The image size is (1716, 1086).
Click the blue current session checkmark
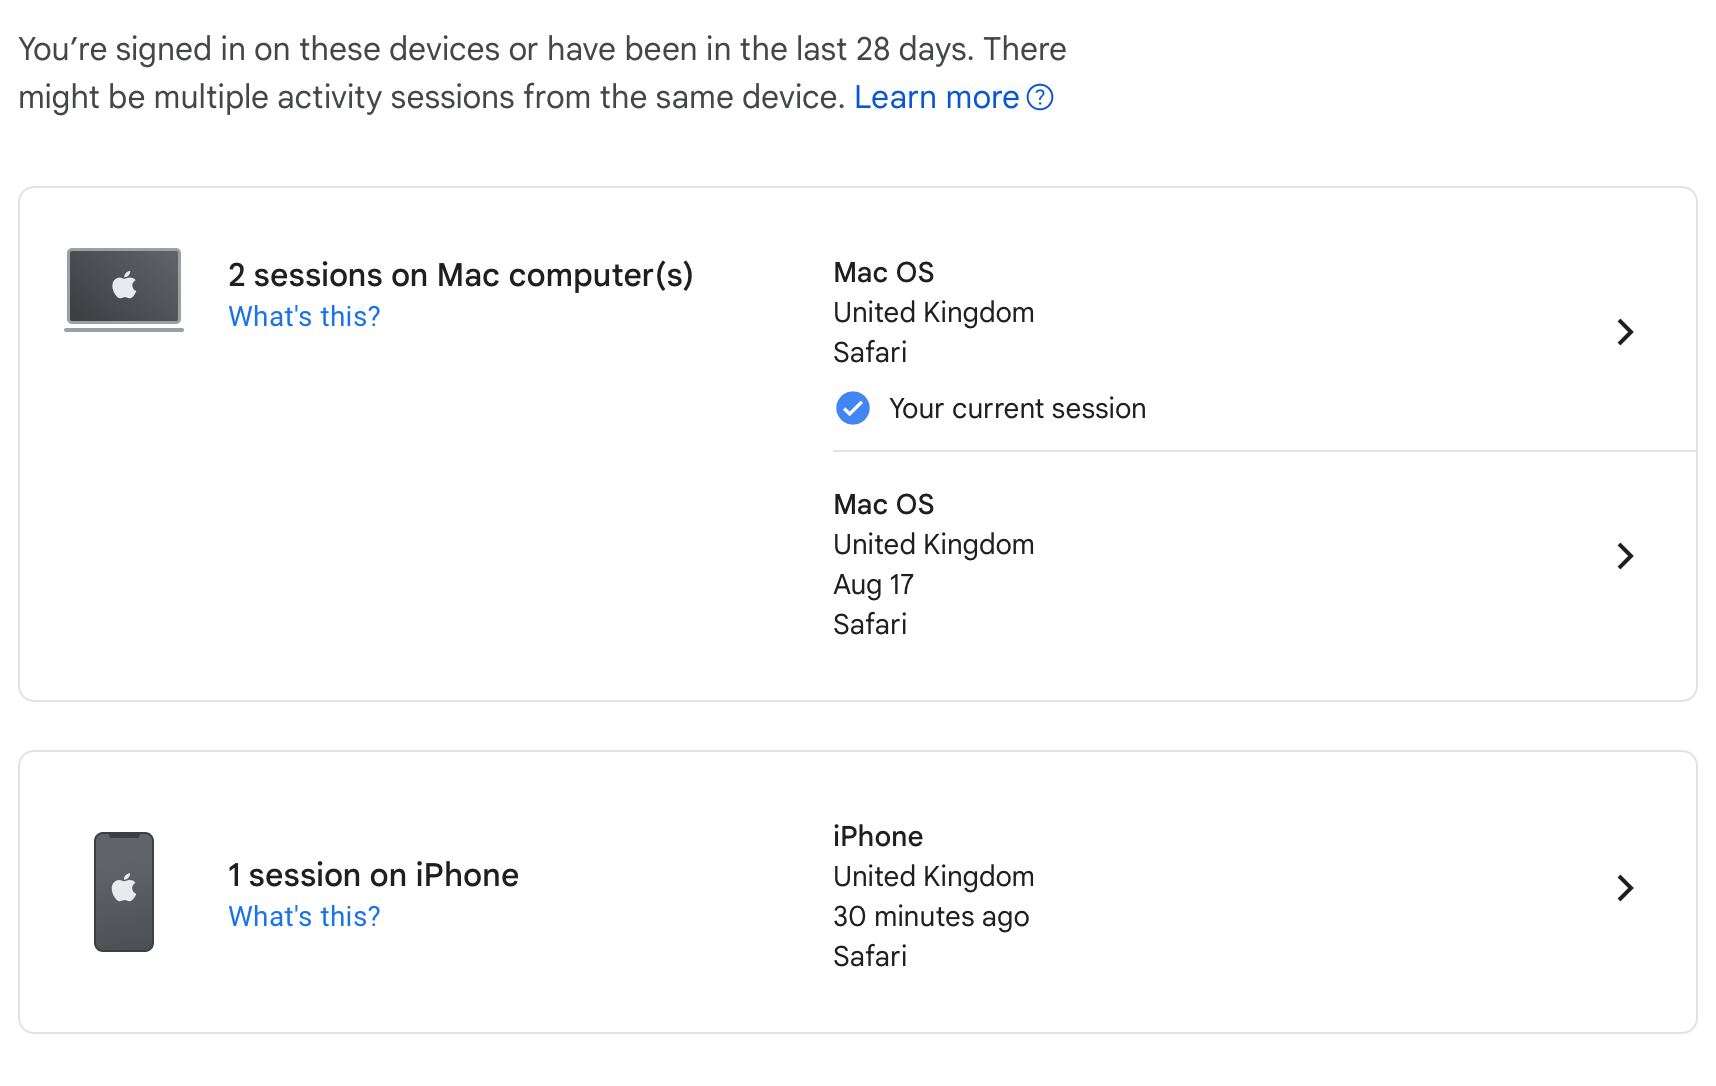point(852,408)
